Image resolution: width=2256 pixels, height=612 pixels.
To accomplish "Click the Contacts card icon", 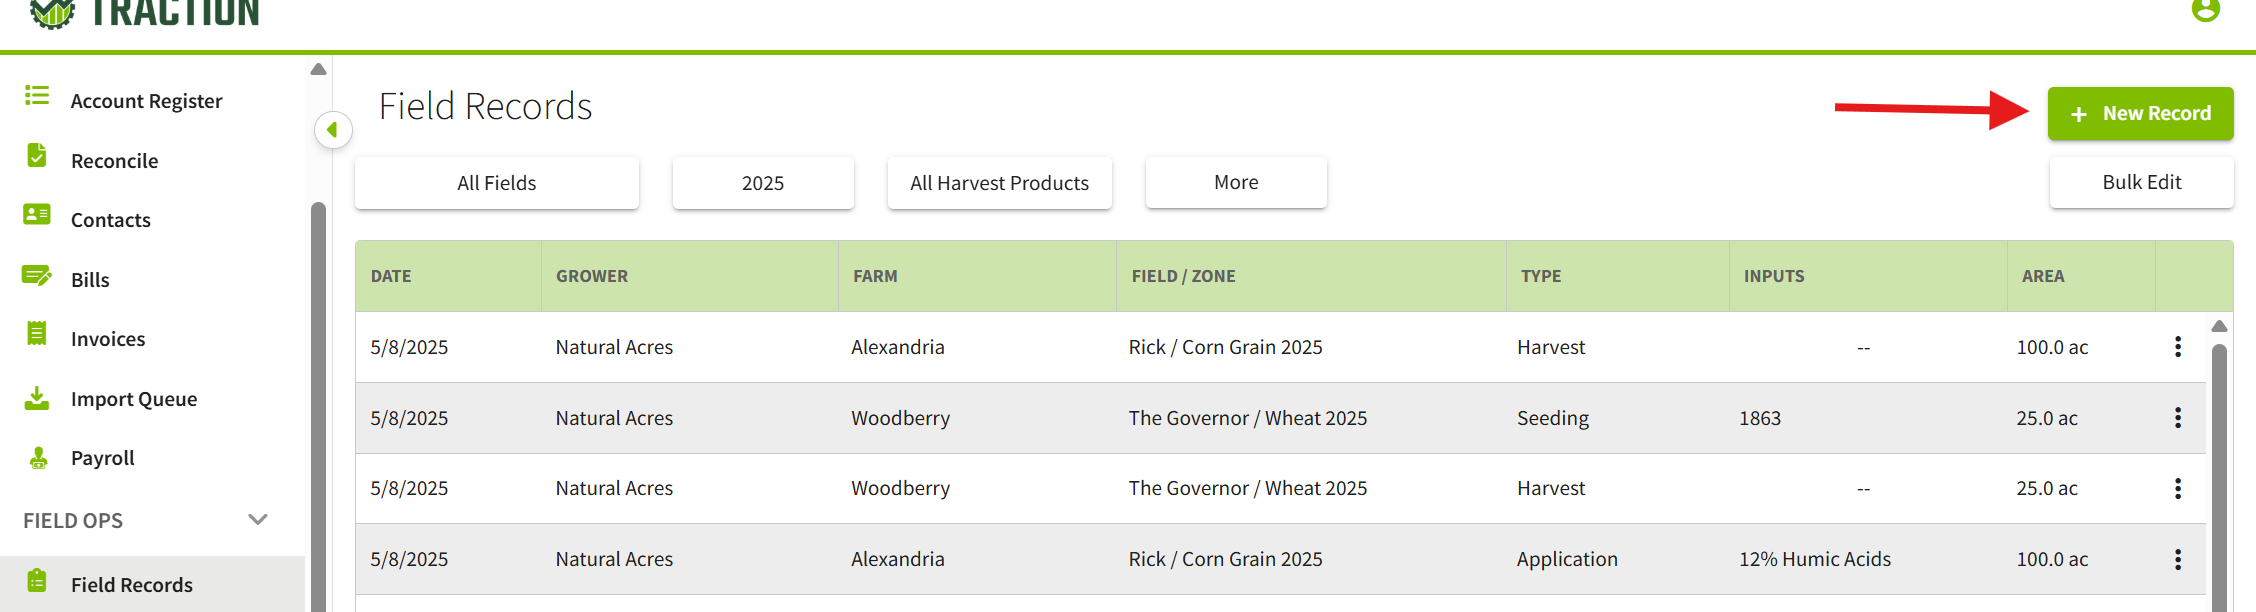I will click(x=37, y=214).
